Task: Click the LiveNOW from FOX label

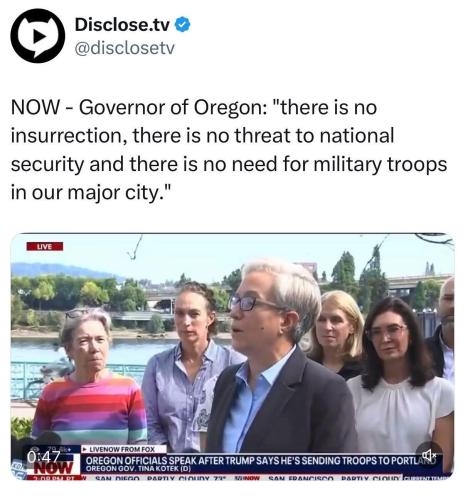Action: [x=122, y=449]
